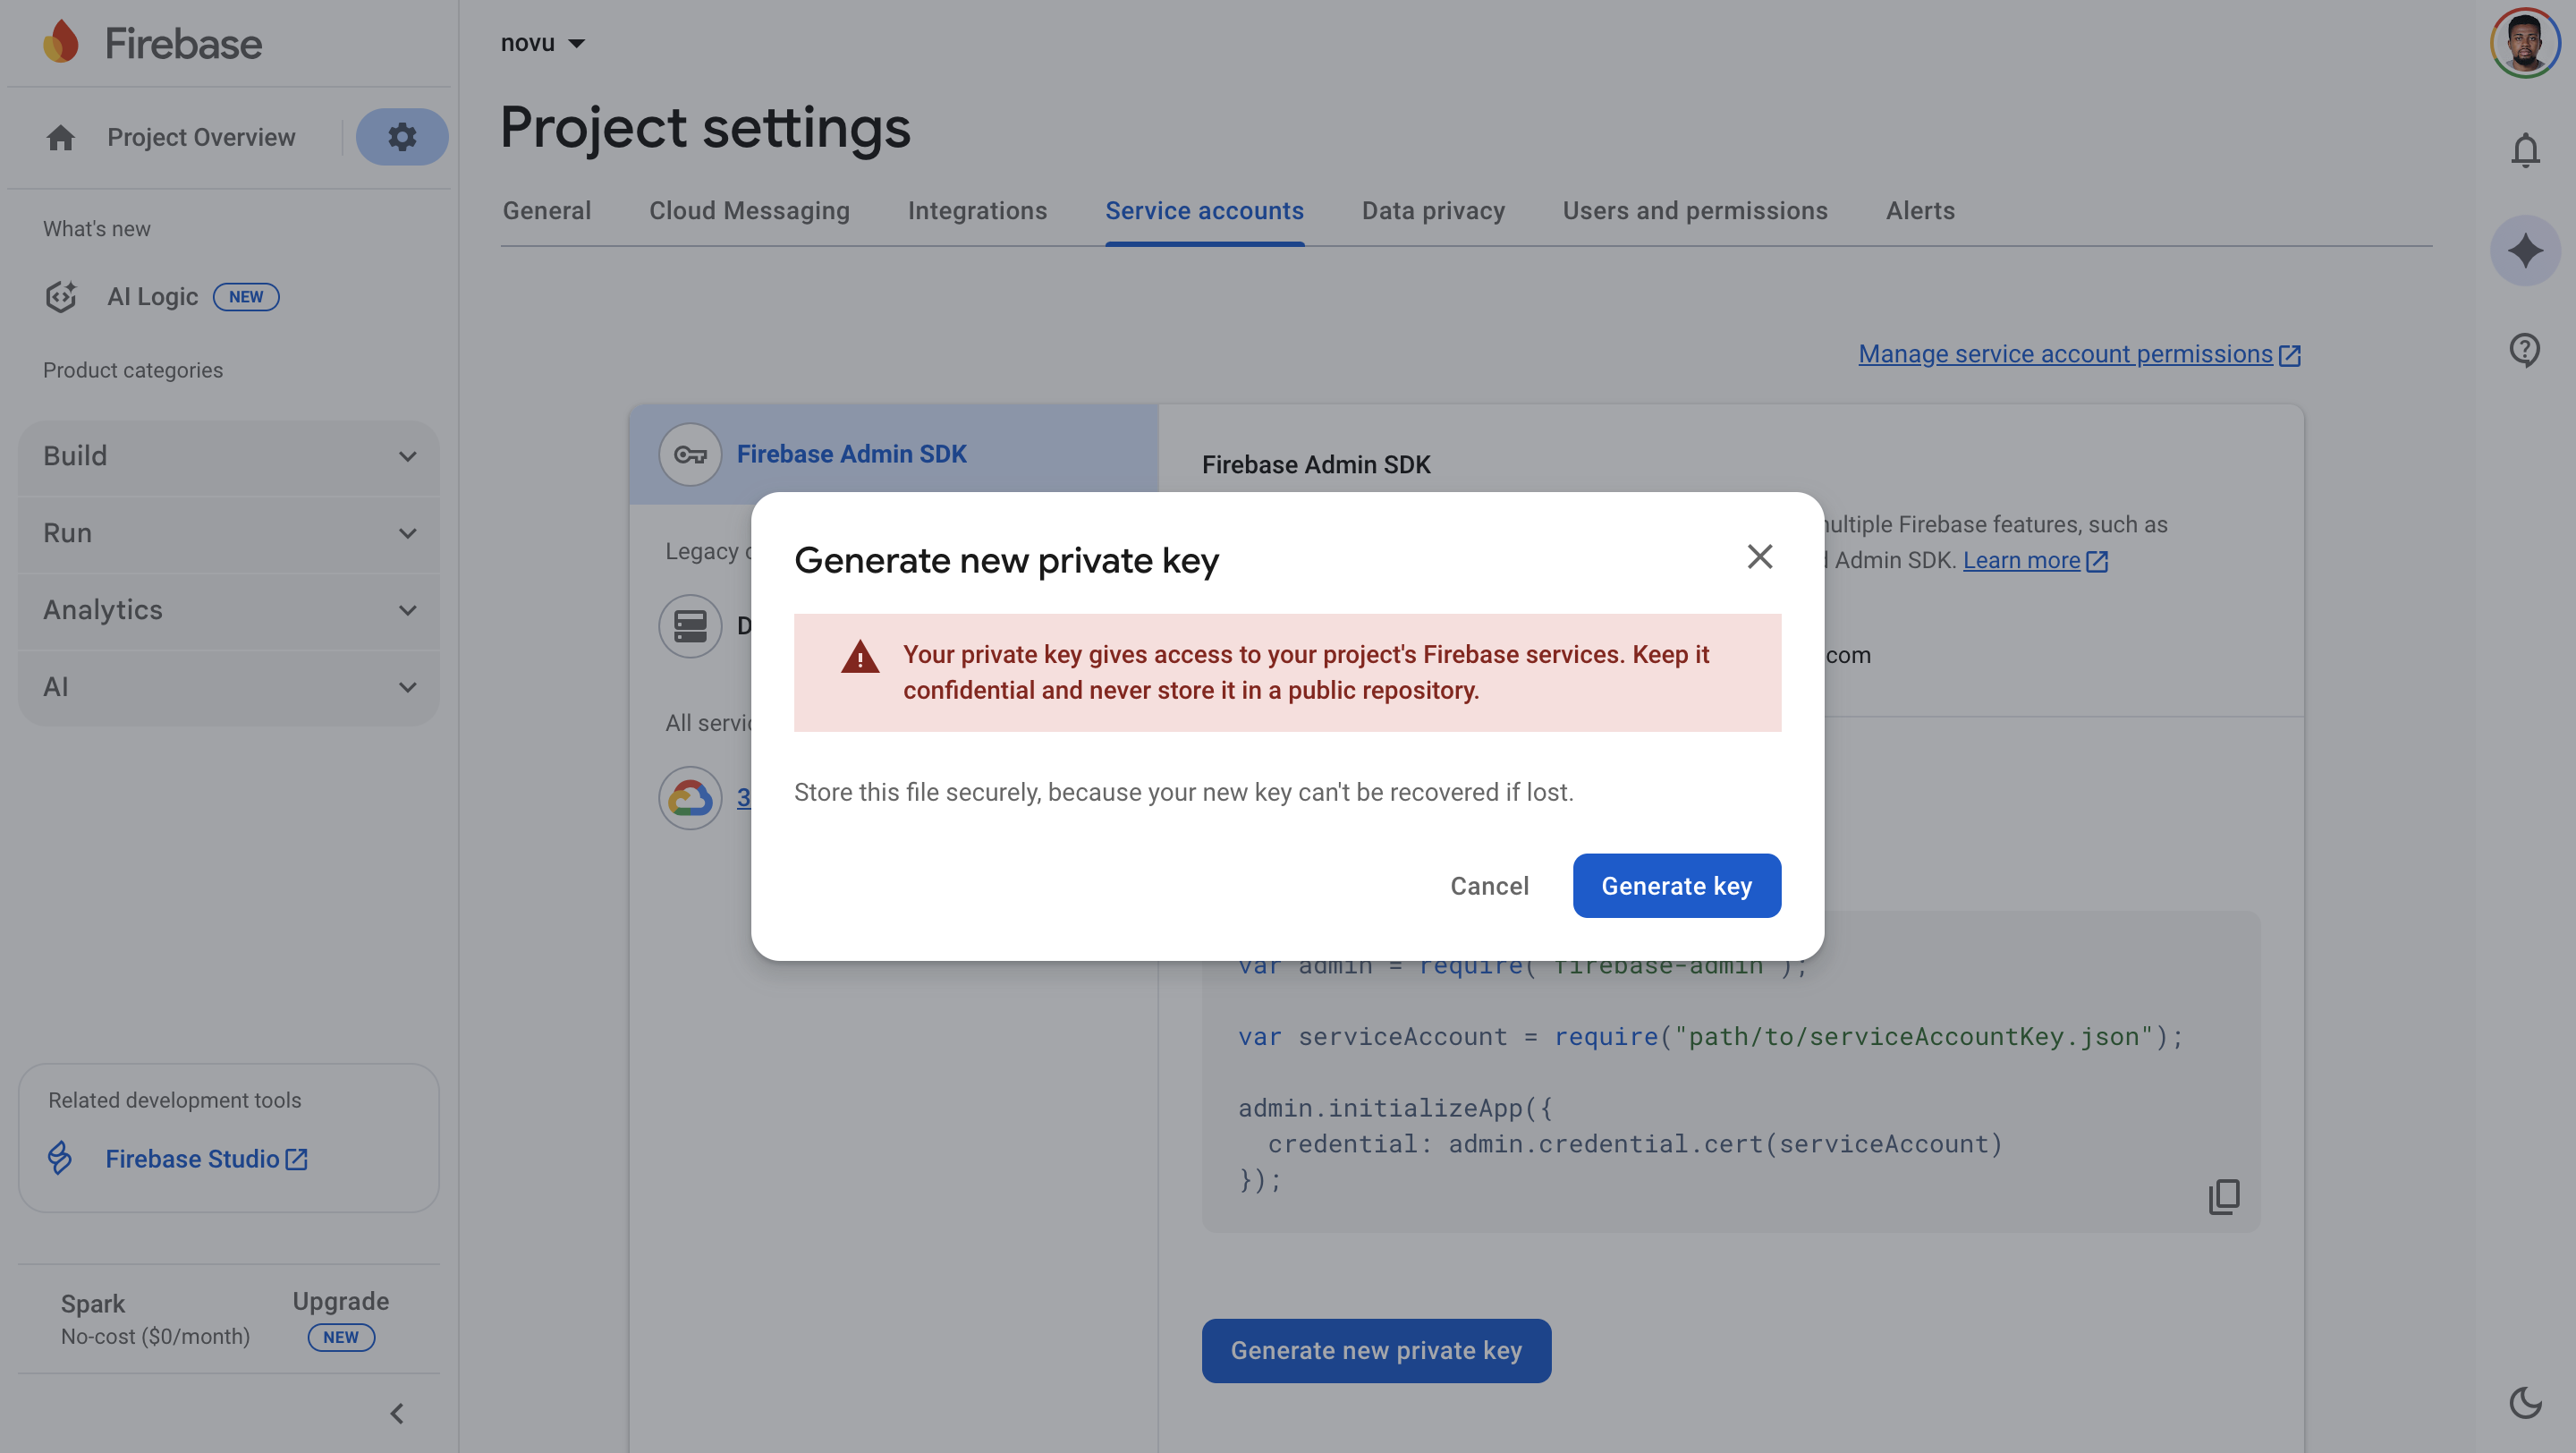Open project settings via the gear icon
The image size is (2576, 1453).
[402, 137]
